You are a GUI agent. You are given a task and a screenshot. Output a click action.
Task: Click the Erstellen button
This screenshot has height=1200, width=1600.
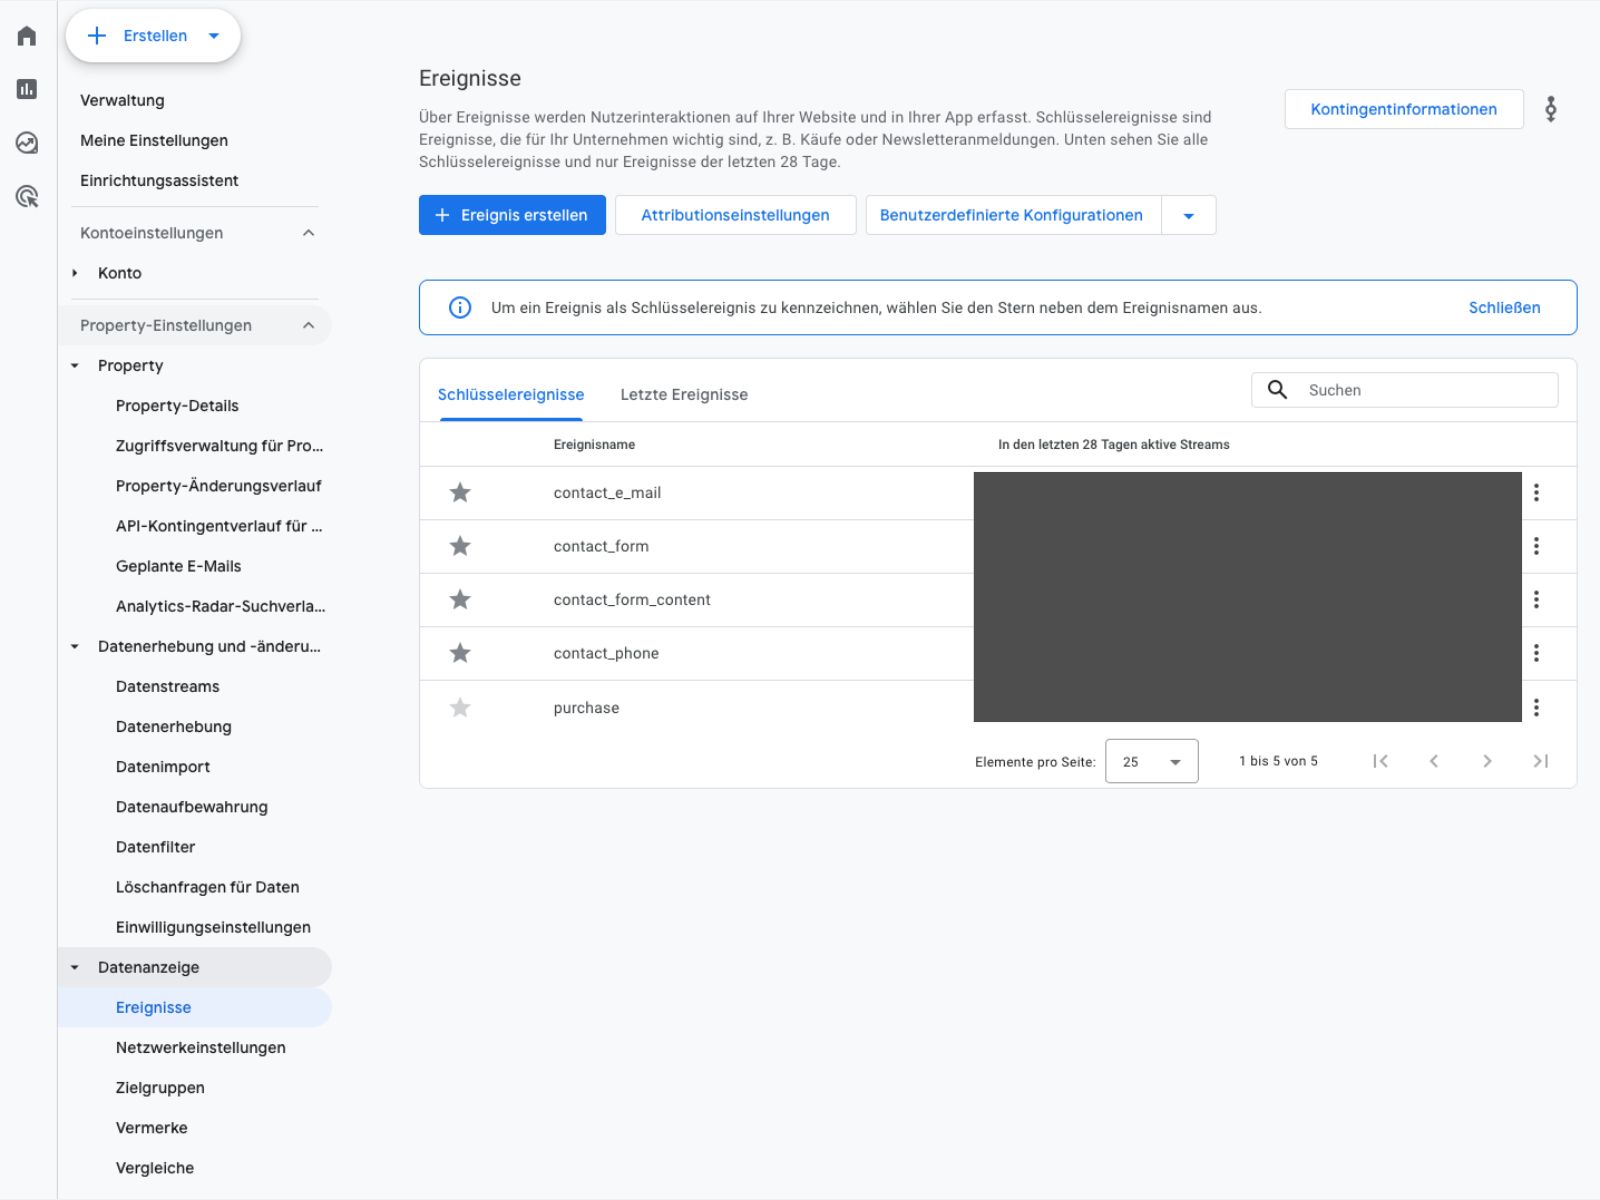[153, 36]
